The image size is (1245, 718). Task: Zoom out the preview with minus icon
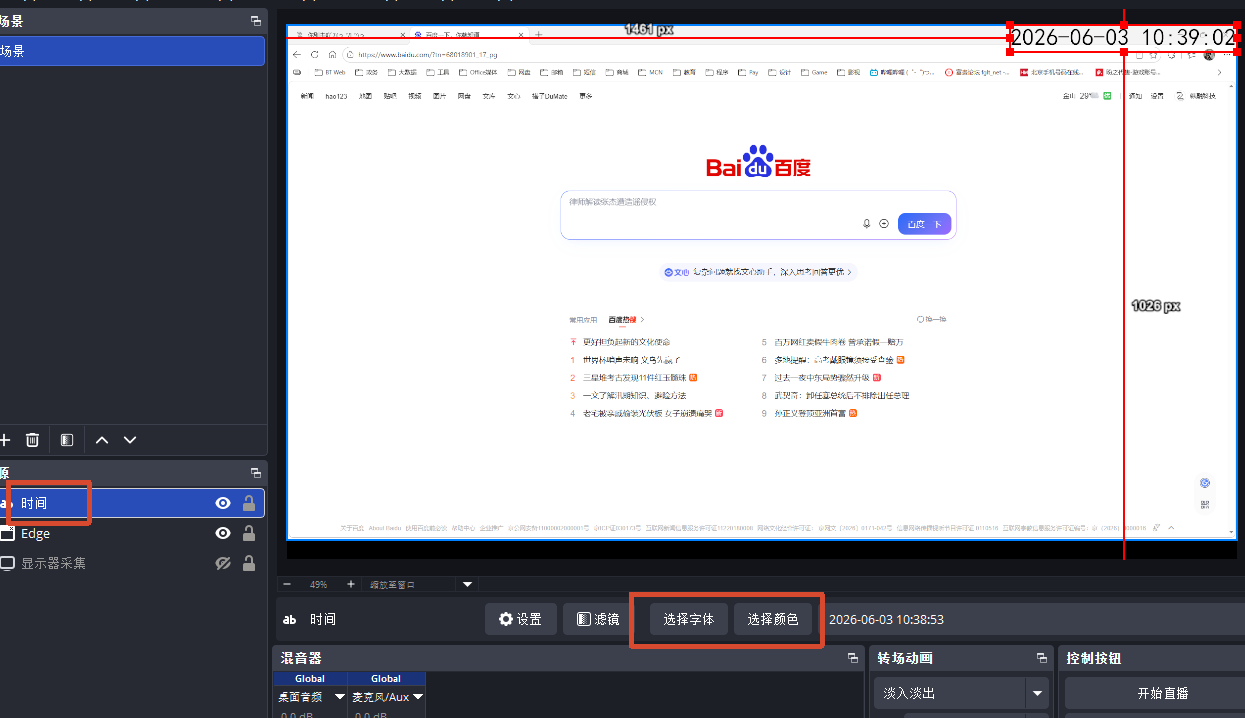coord(287,584)
